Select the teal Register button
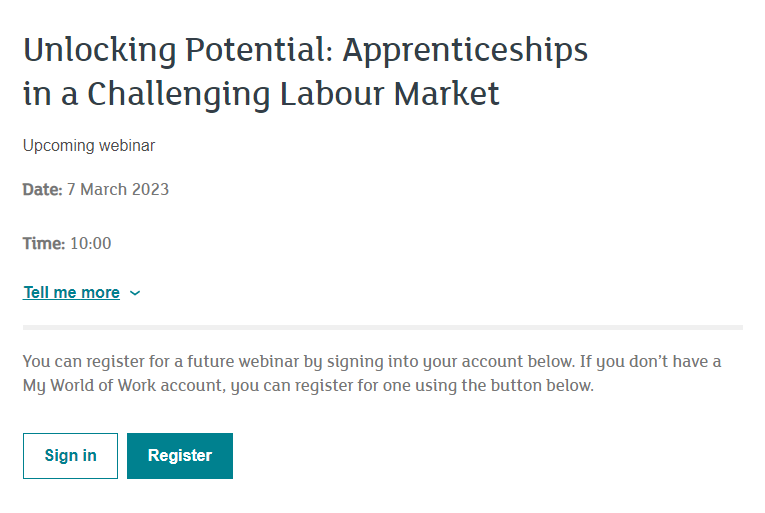Viewport: 765px width, 513px height. [180, 455]
